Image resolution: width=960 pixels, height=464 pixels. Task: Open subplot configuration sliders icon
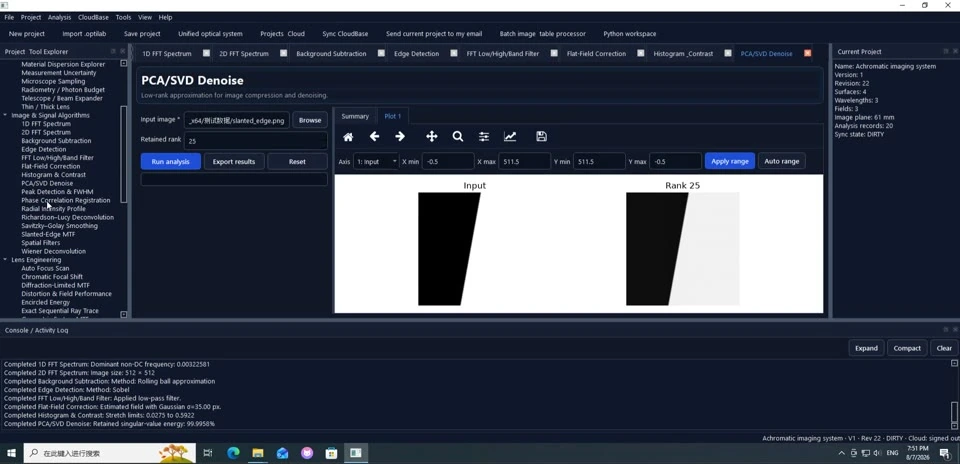[484, 137]
